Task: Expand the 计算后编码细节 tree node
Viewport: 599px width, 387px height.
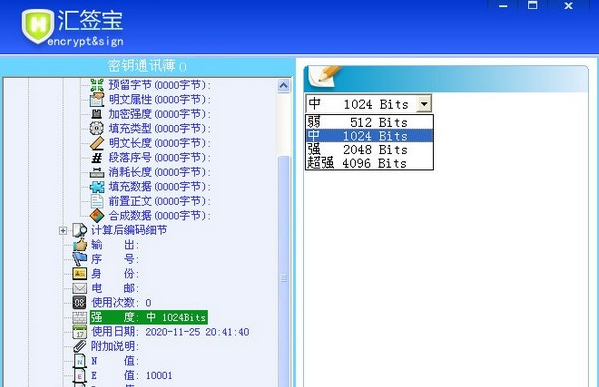Action: (63, 230)
